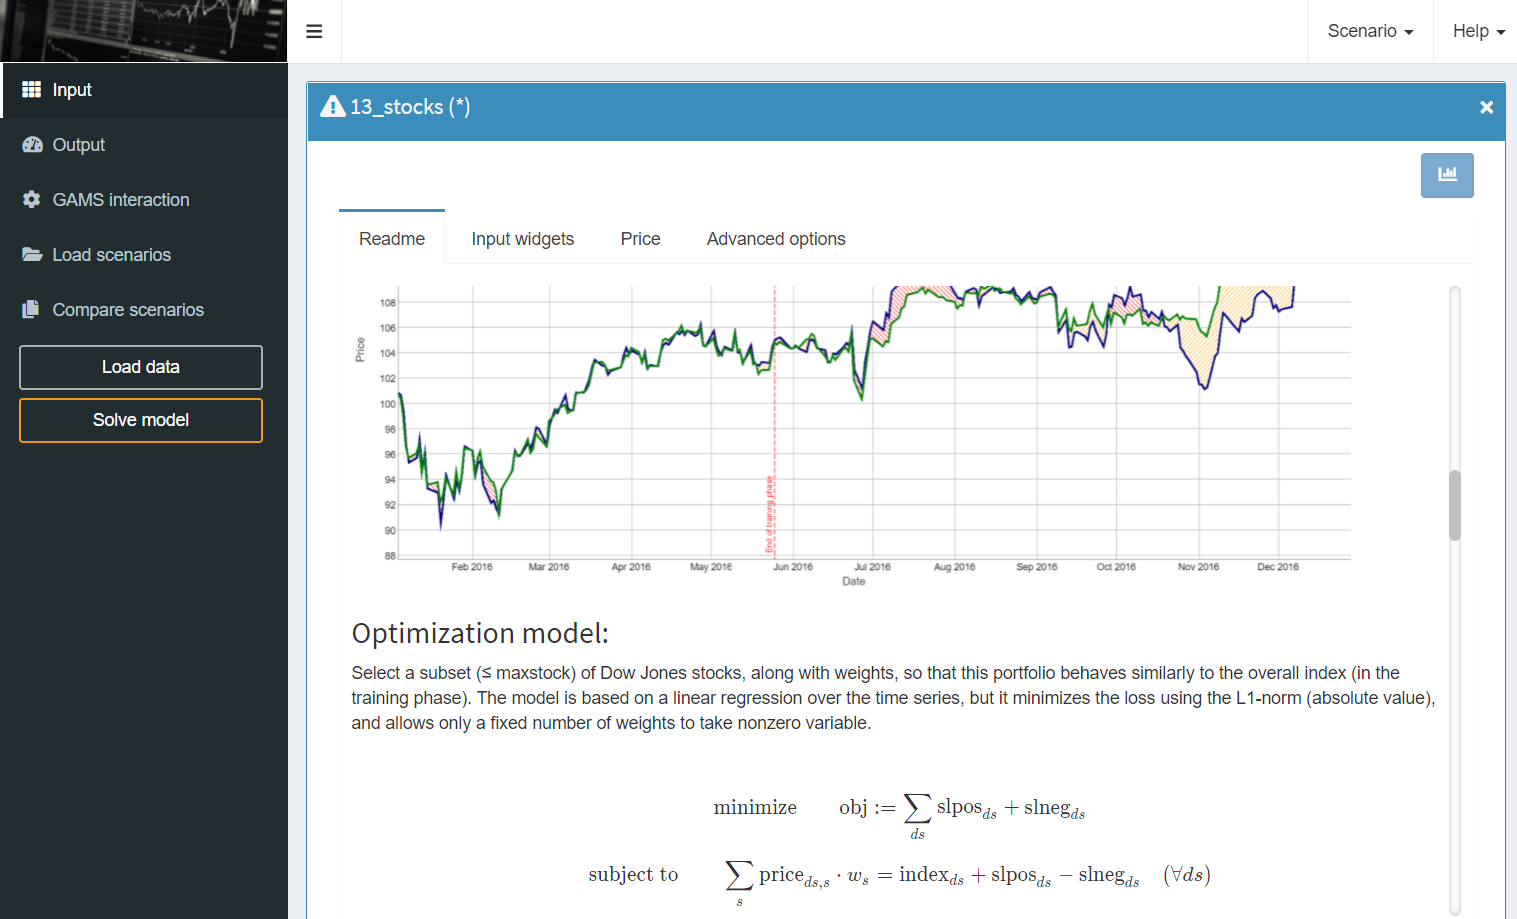Close the 13_stocks scenario panel

click(1486, 107)
